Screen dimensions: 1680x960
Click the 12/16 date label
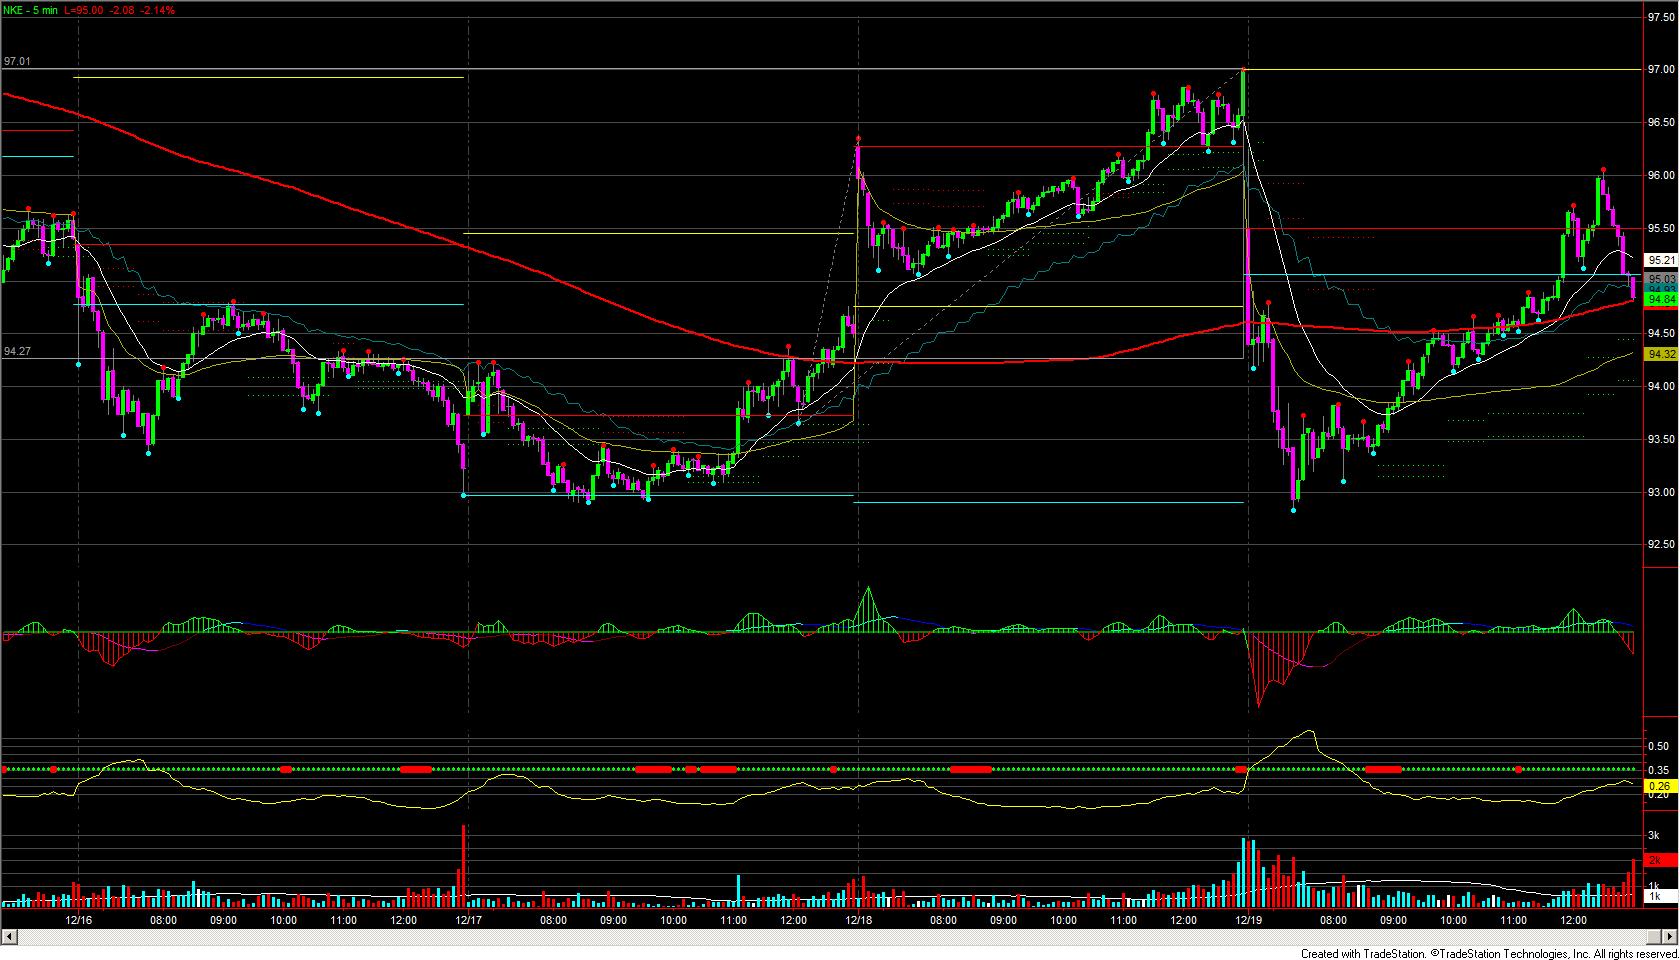pyautogui.click(x=79, y=920)
